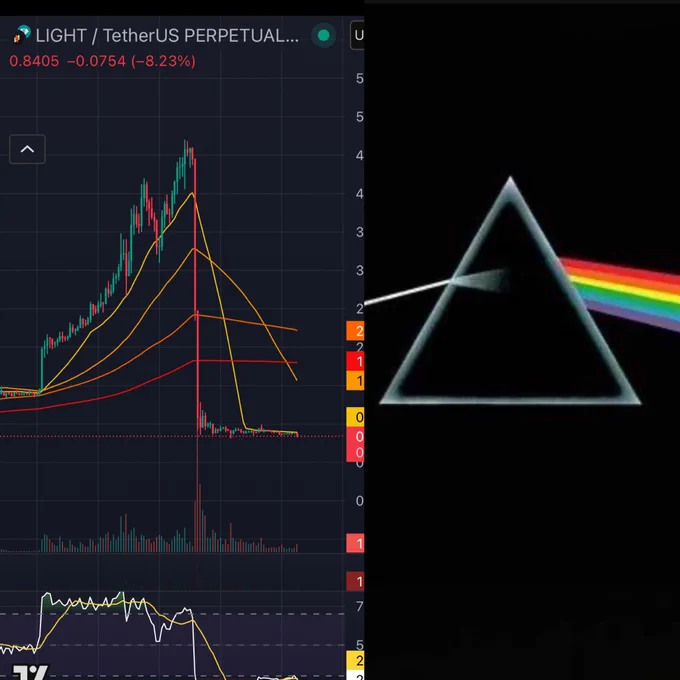Click the red price change text 0.8405 −0.0754

102,61
